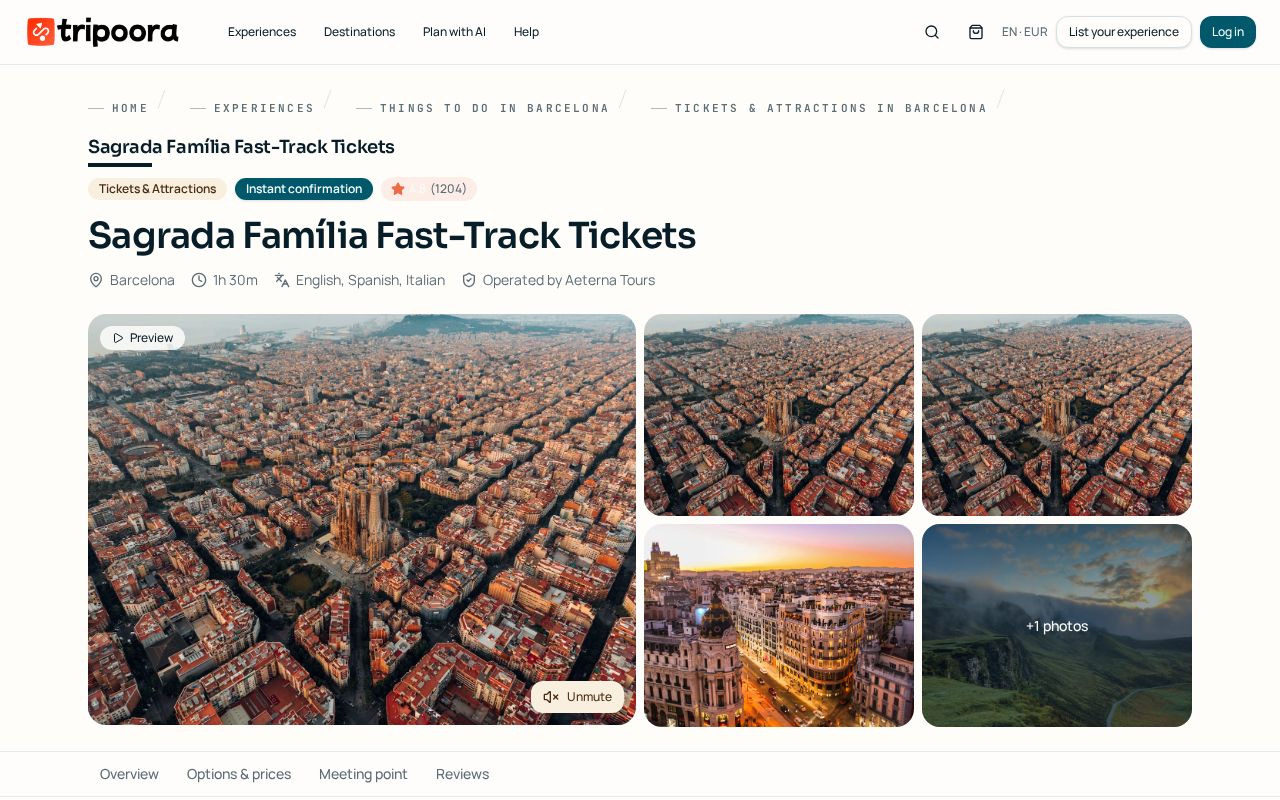
Task: Unmute the preview video
Action: point(578,697)
